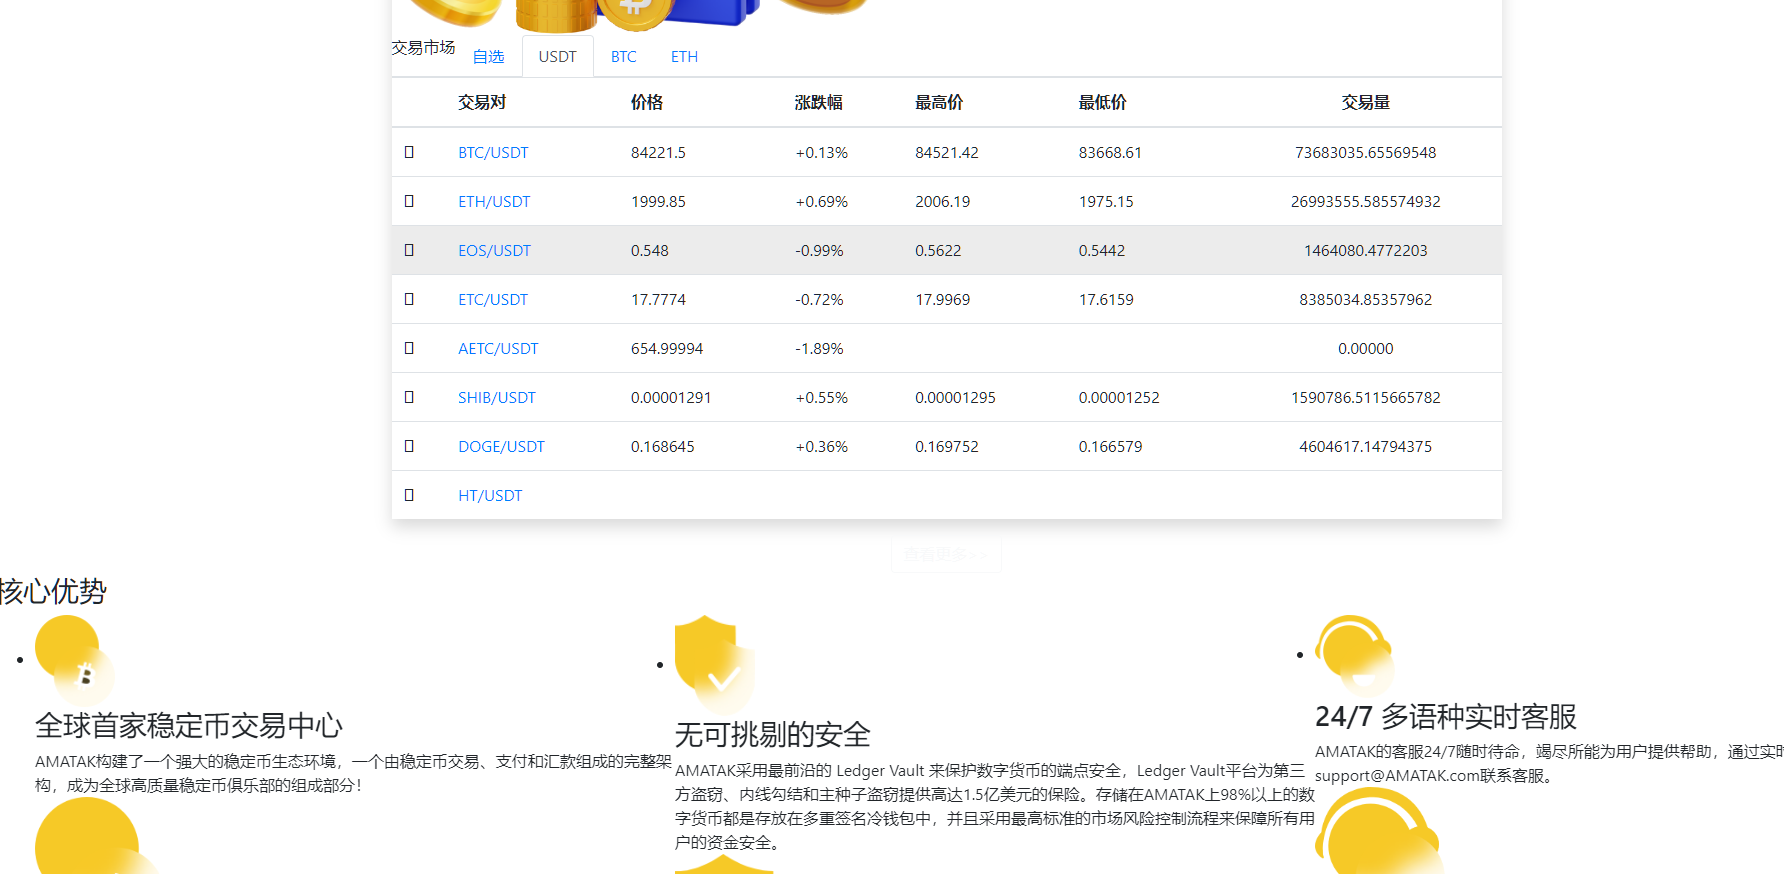Image resolution: width=1784 pixels, height=874 pixels.
Task: Click the favorite icon beside HT/USDT
Action: click(x=409, y=495)
